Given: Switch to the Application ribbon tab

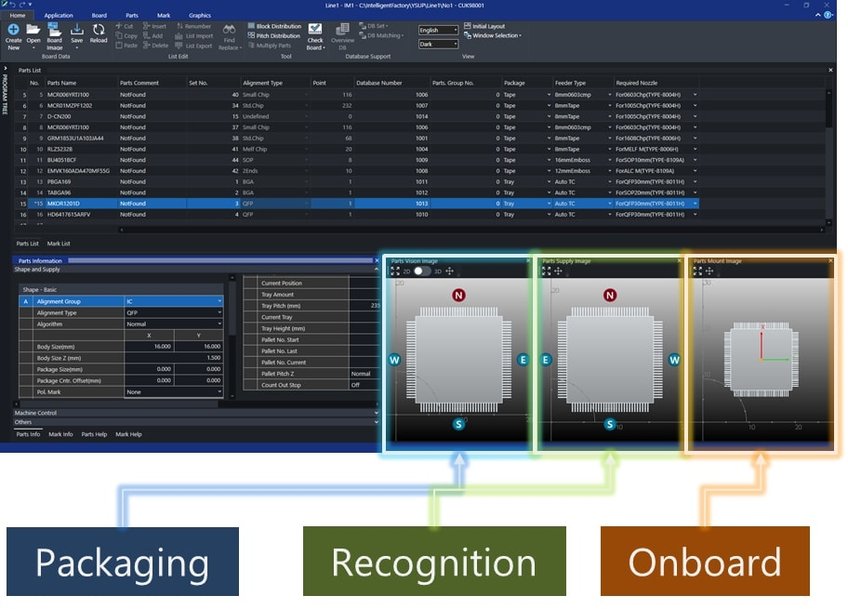Looking at the screenshot, I should (x=58, y=15).
